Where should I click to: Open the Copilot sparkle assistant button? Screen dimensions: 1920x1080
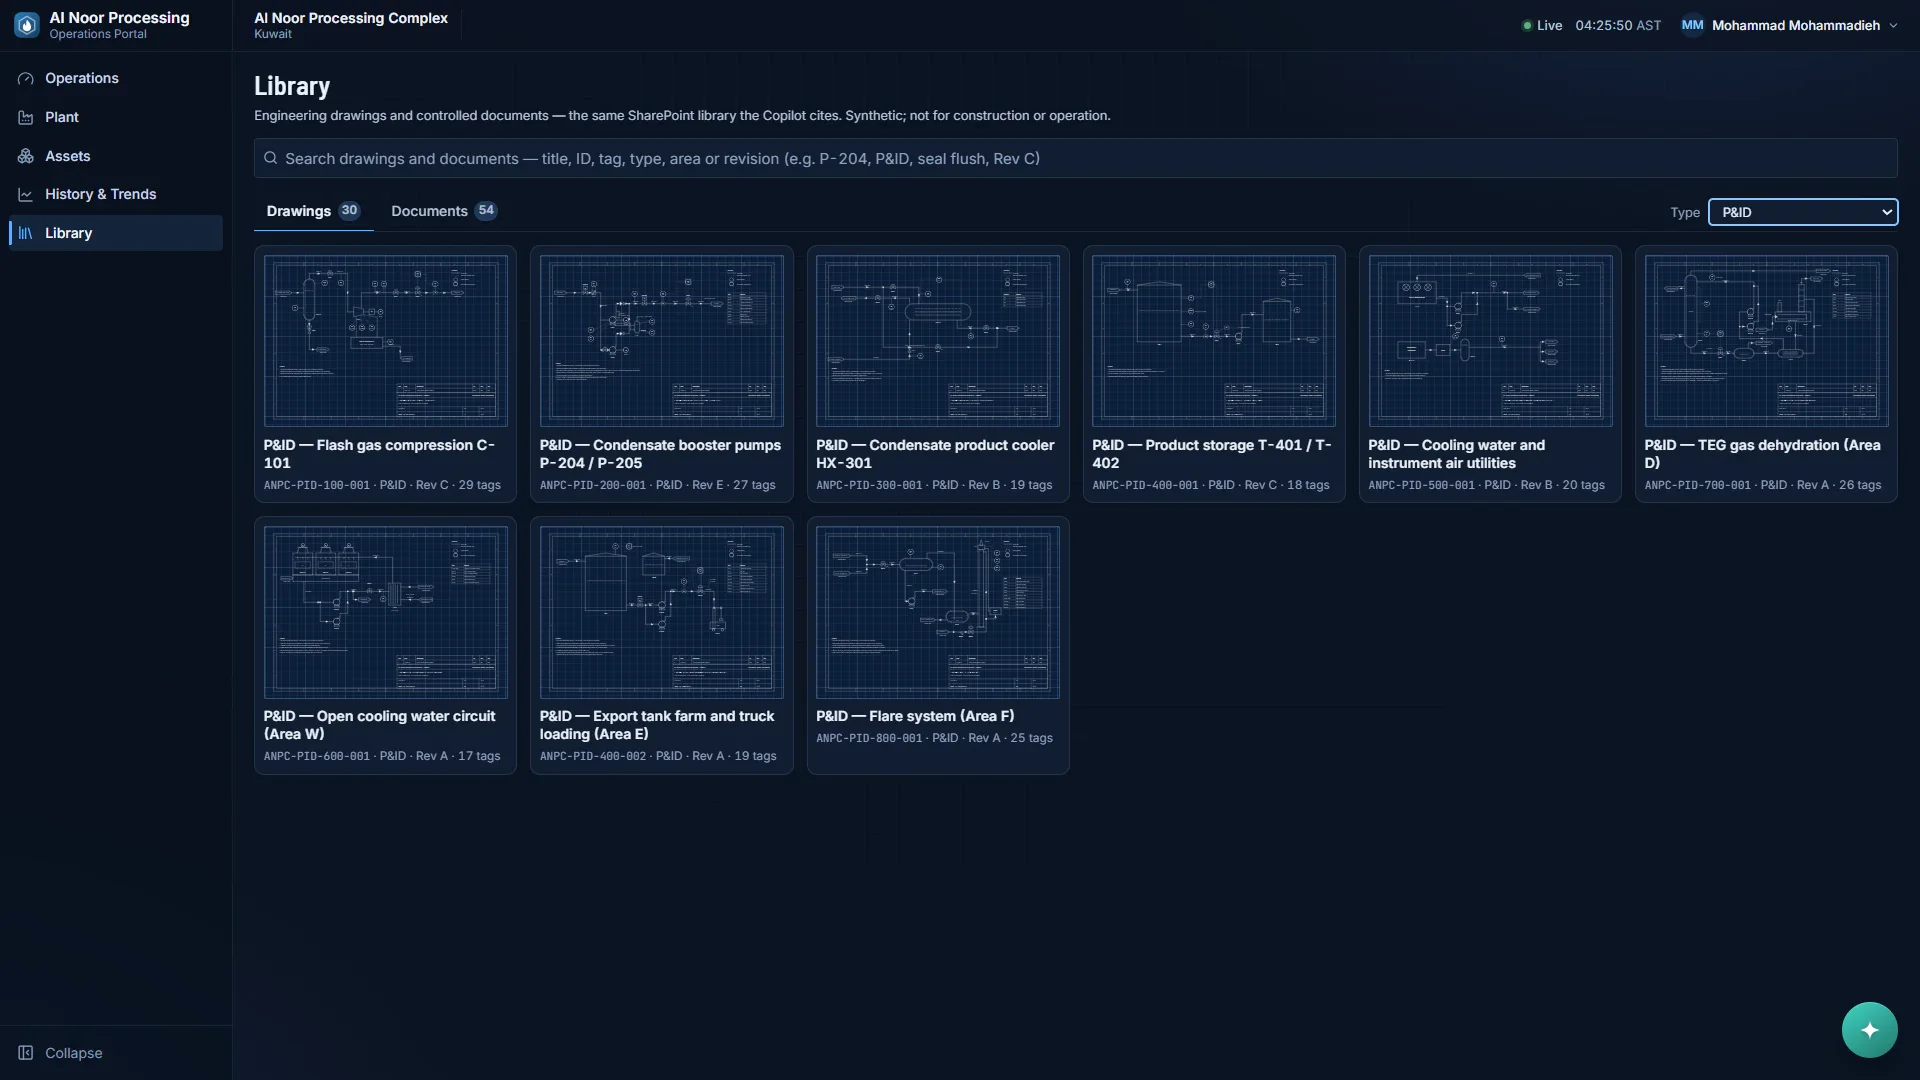(x=1869, y=1030)
